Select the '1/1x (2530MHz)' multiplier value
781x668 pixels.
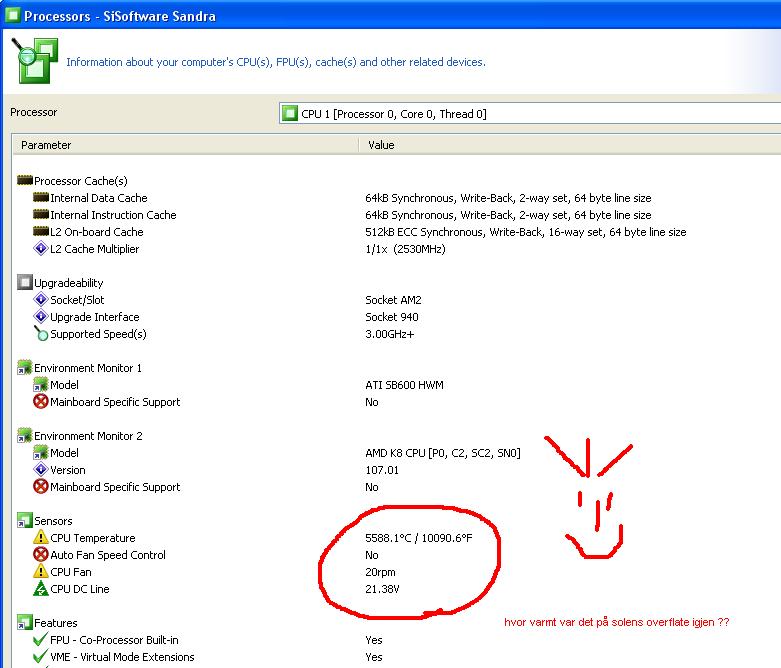tap(405, 249)
